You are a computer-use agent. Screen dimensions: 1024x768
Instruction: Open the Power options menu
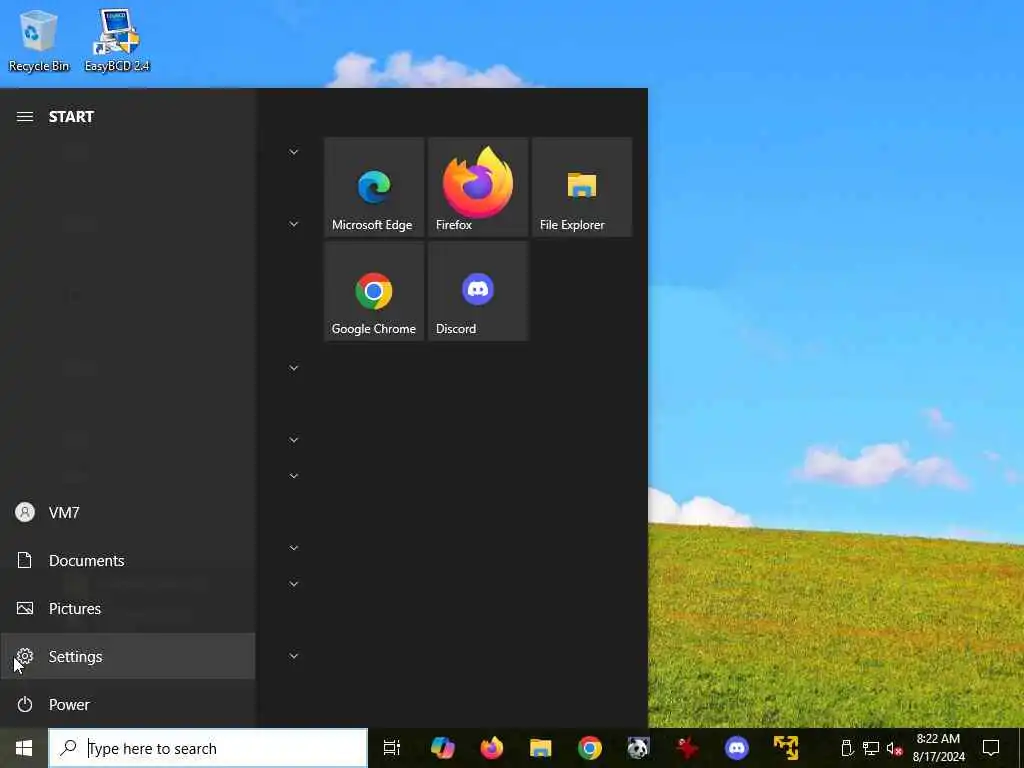click(128, 705)
